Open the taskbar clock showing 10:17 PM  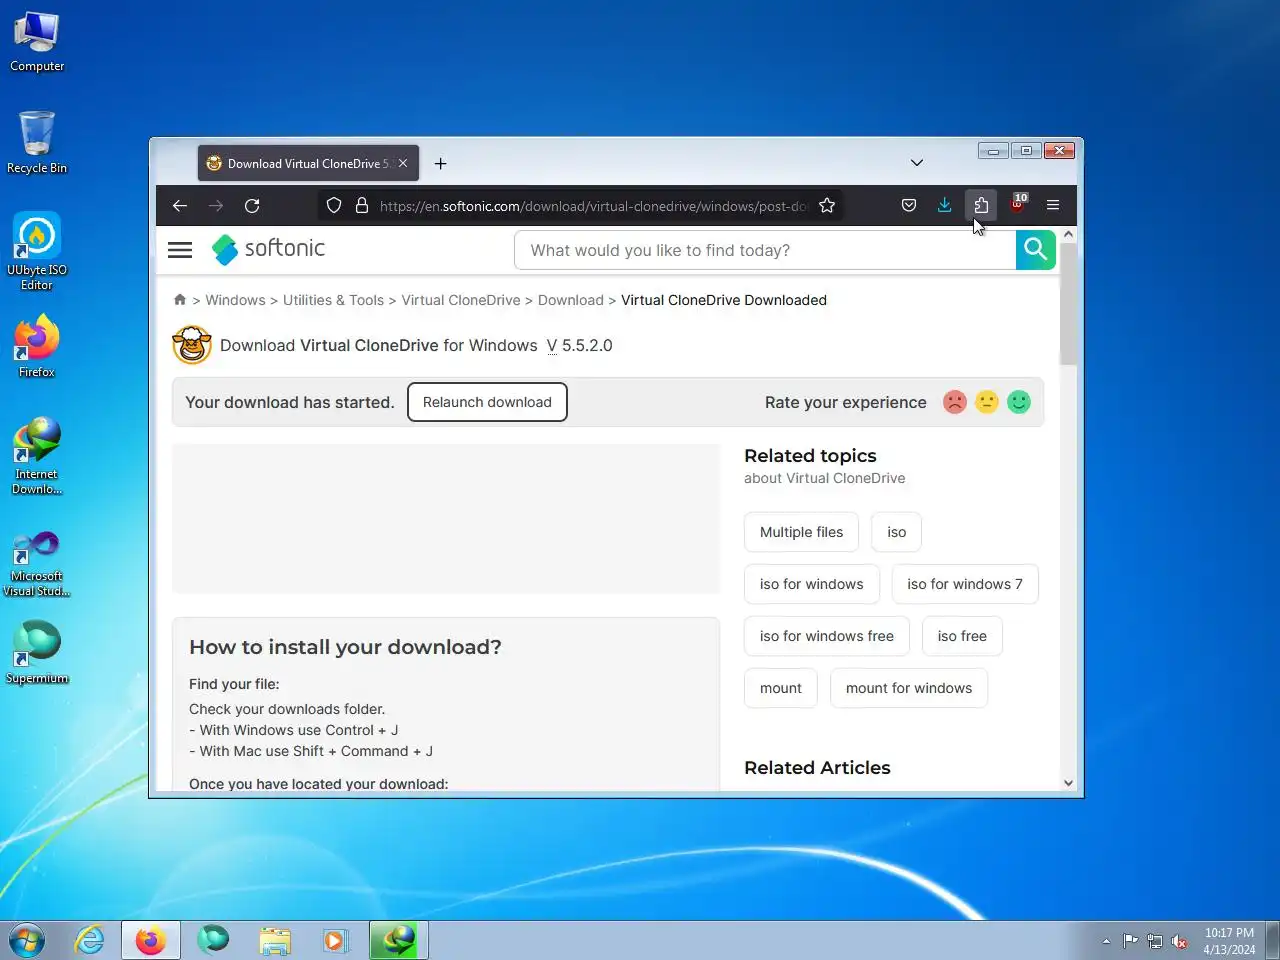(1229, 941)
